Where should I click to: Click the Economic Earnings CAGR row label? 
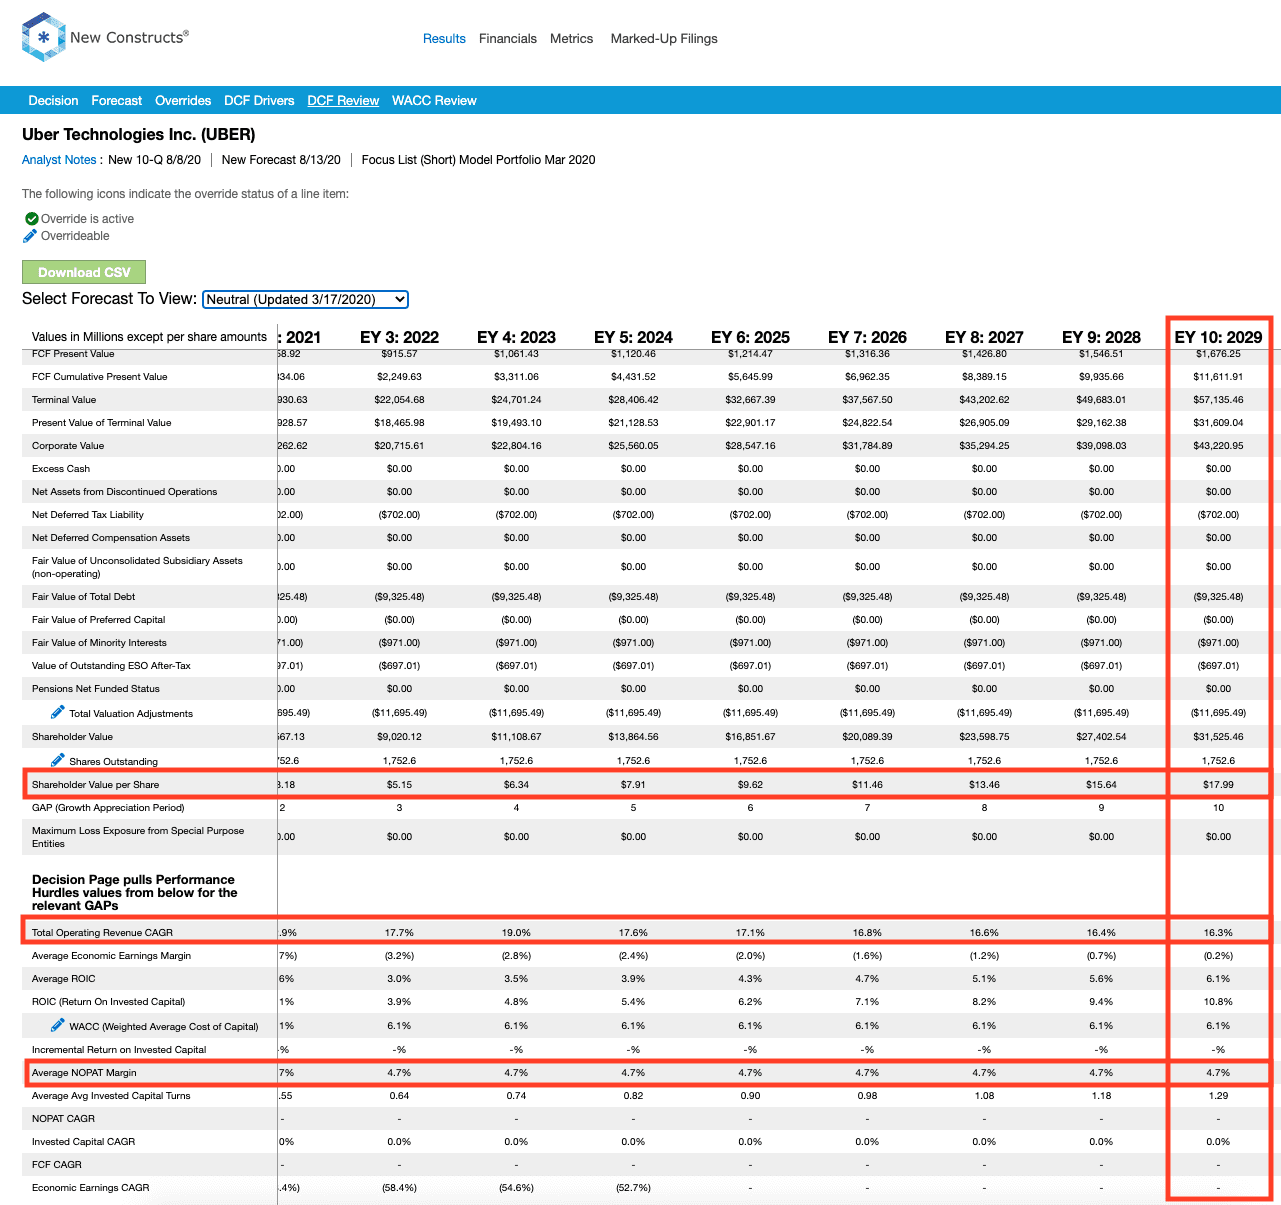[x=90, y=1188]
